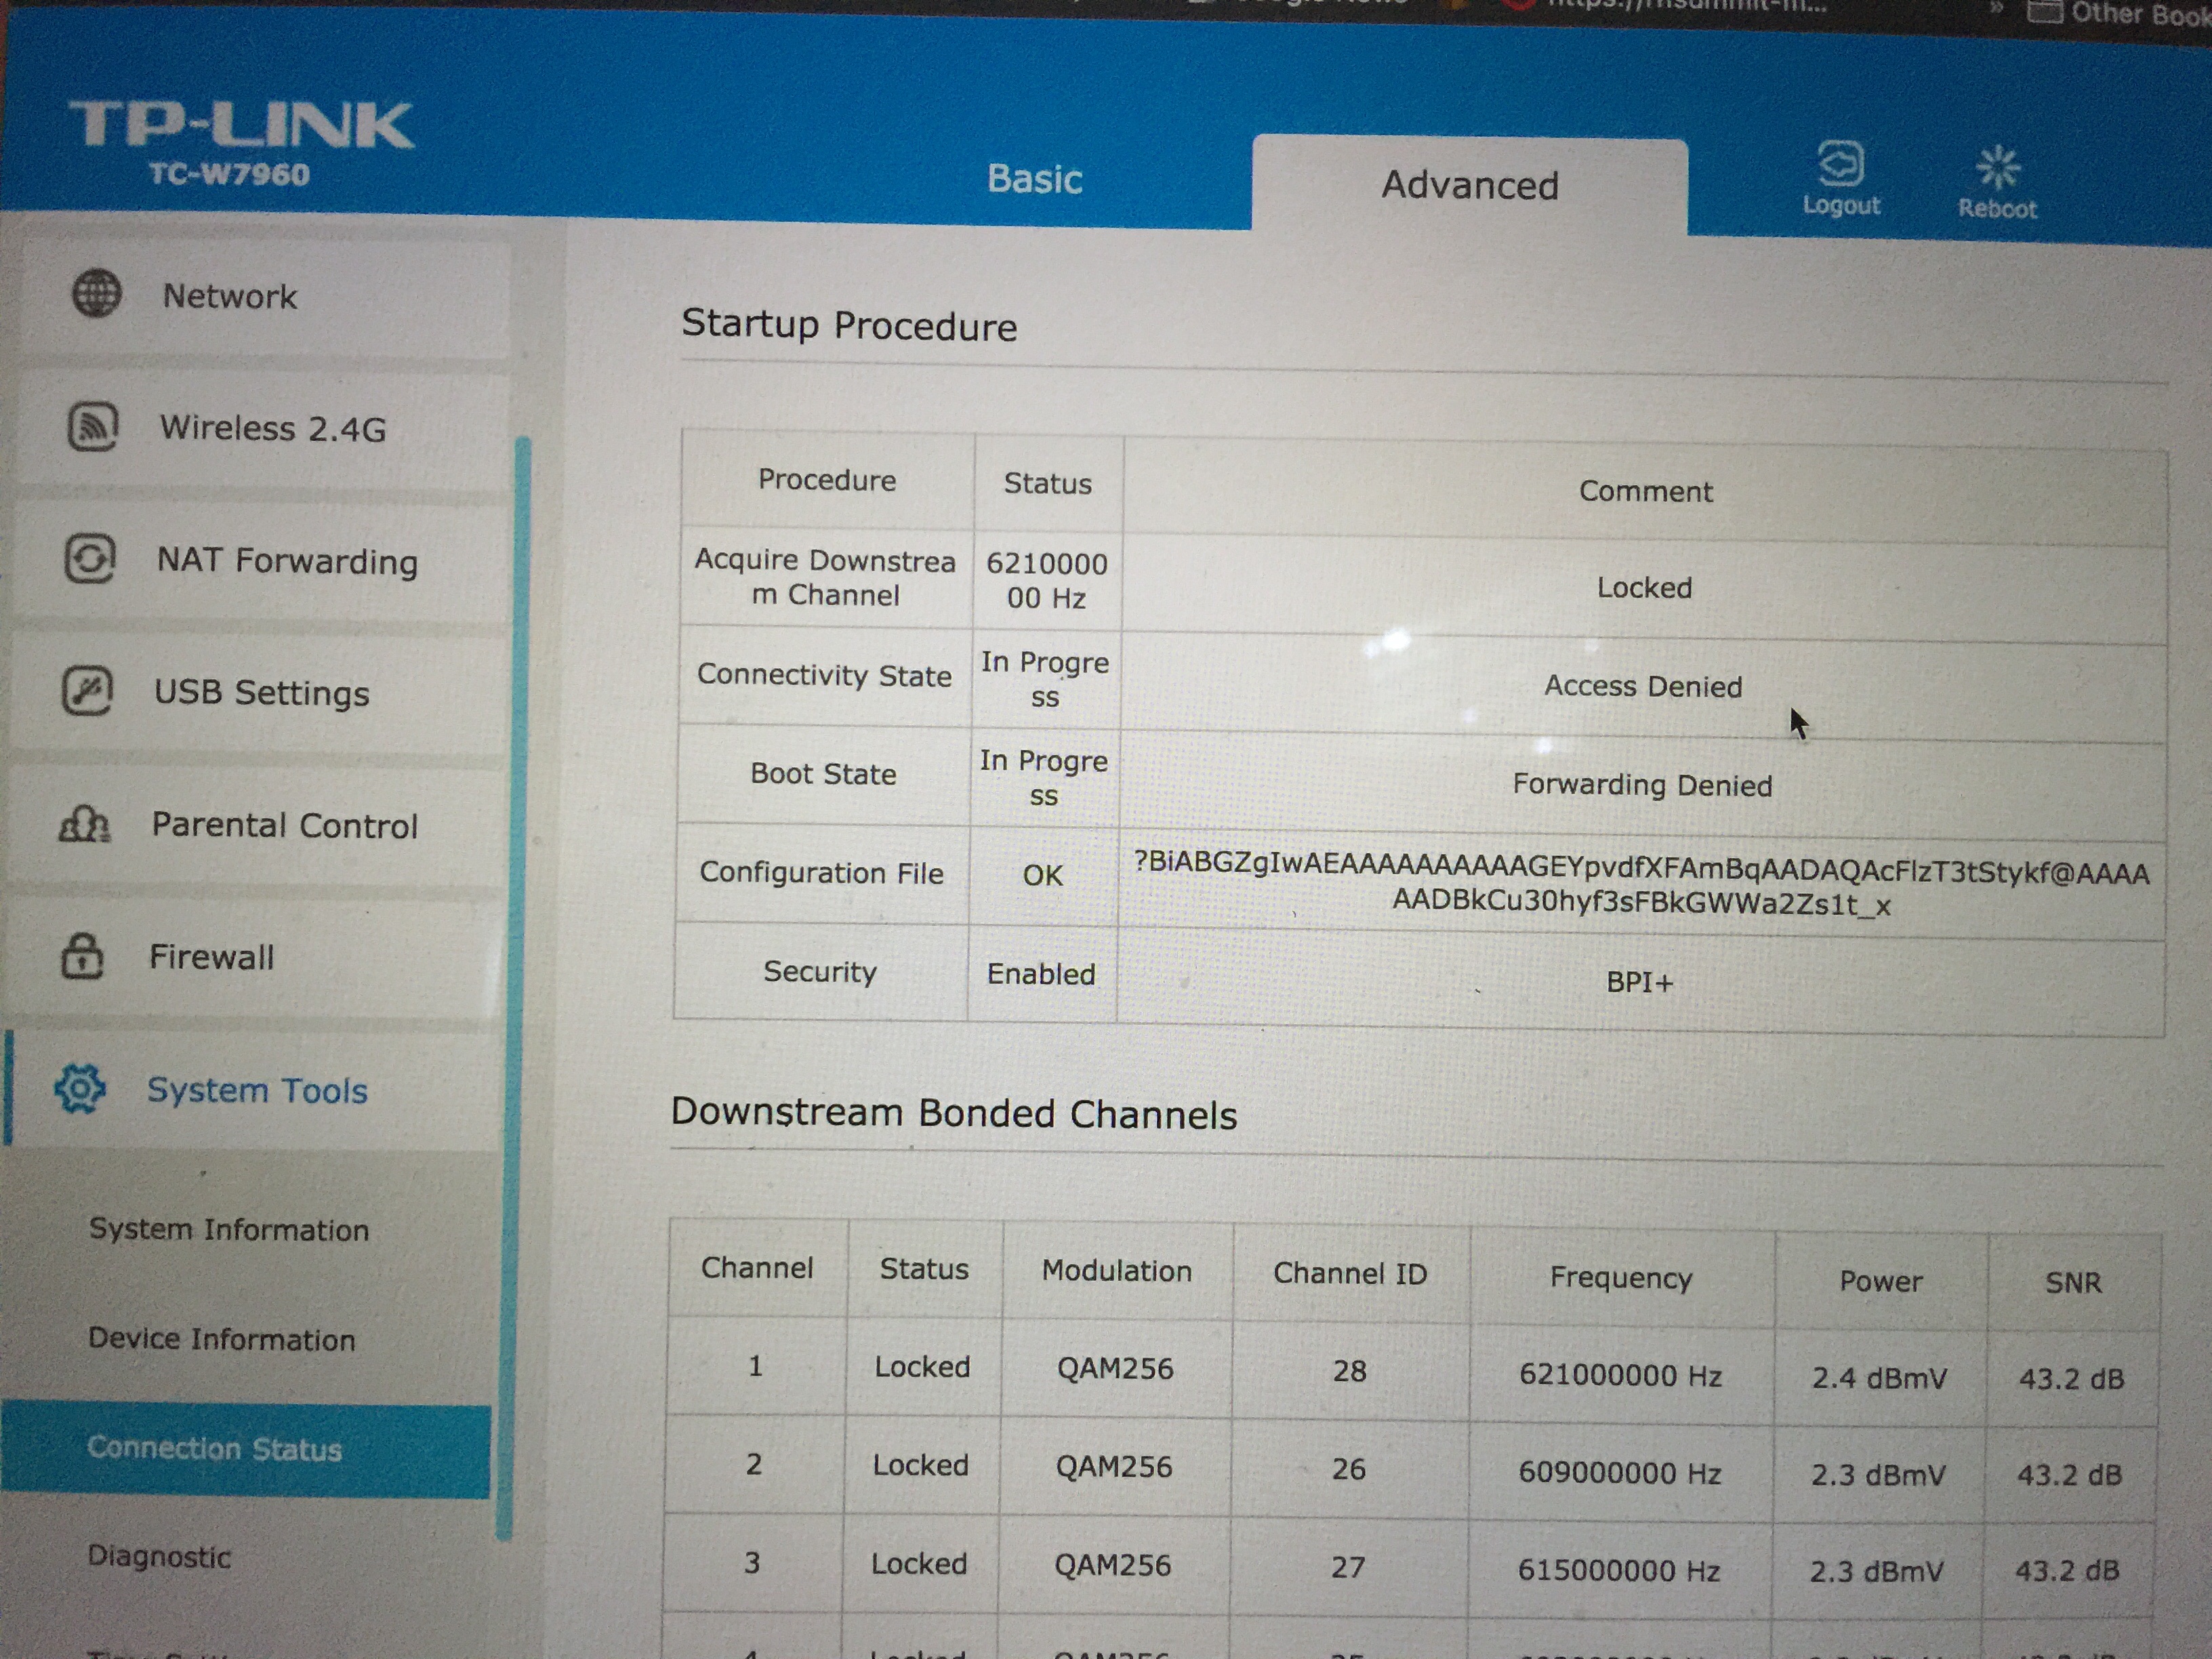Click the Frequency column header
This screenshot has height=1659, width=2212.
pyautogui.click(x=1621, y=1278)
